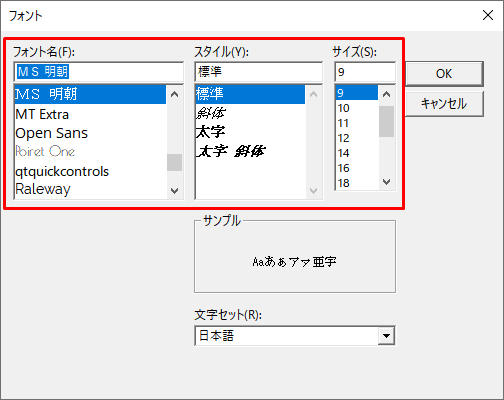504x400 pixels.
Task: Open the 文字セット dropdown
Action: [386, 336]
